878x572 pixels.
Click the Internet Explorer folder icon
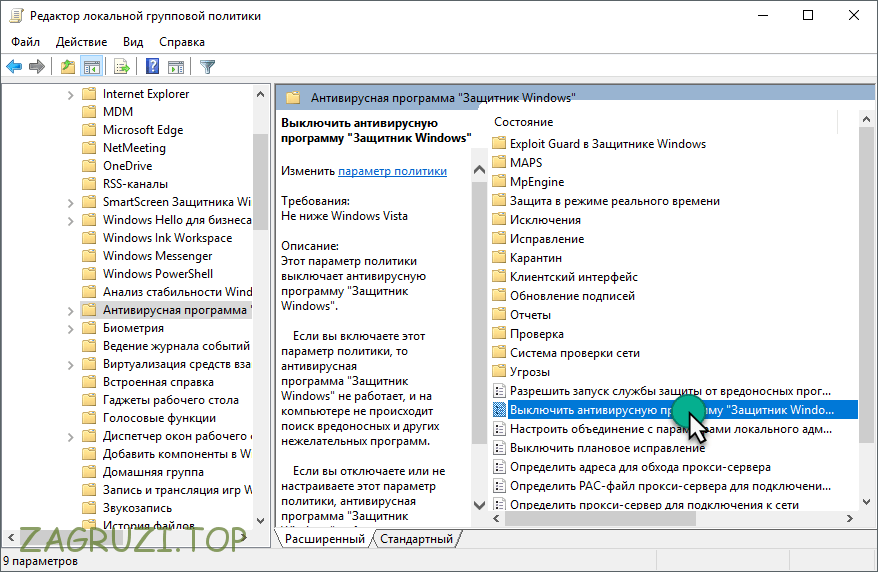[x=89, y=94]
